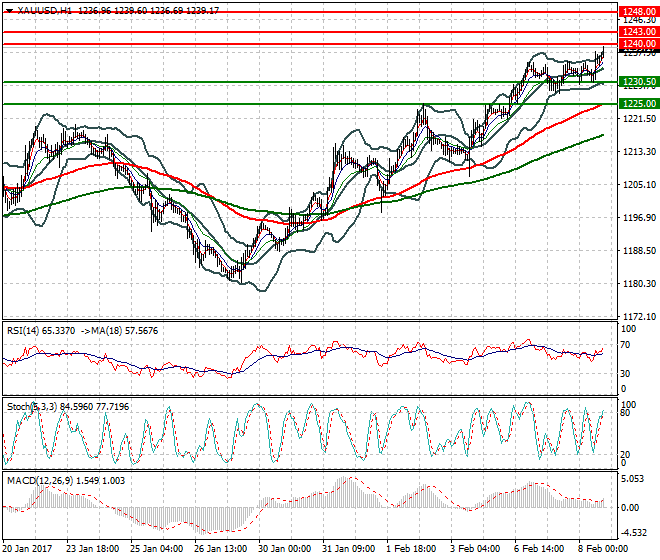Click the 30 Jan 00:00 time label

click(285, 549)
